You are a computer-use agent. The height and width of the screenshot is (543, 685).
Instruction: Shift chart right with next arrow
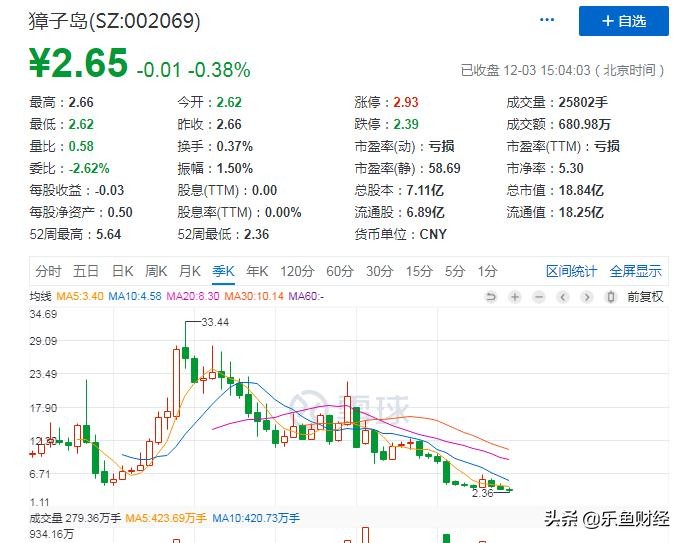click(x=587, y=297)
